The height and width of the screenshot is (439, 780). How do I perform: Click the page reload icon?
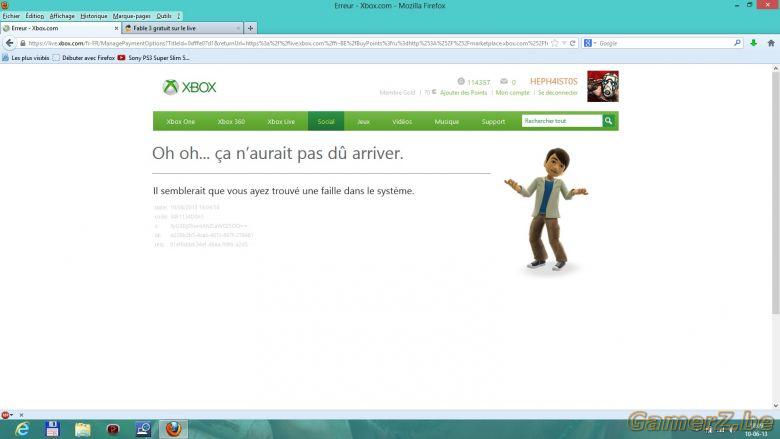coord(573,43)
